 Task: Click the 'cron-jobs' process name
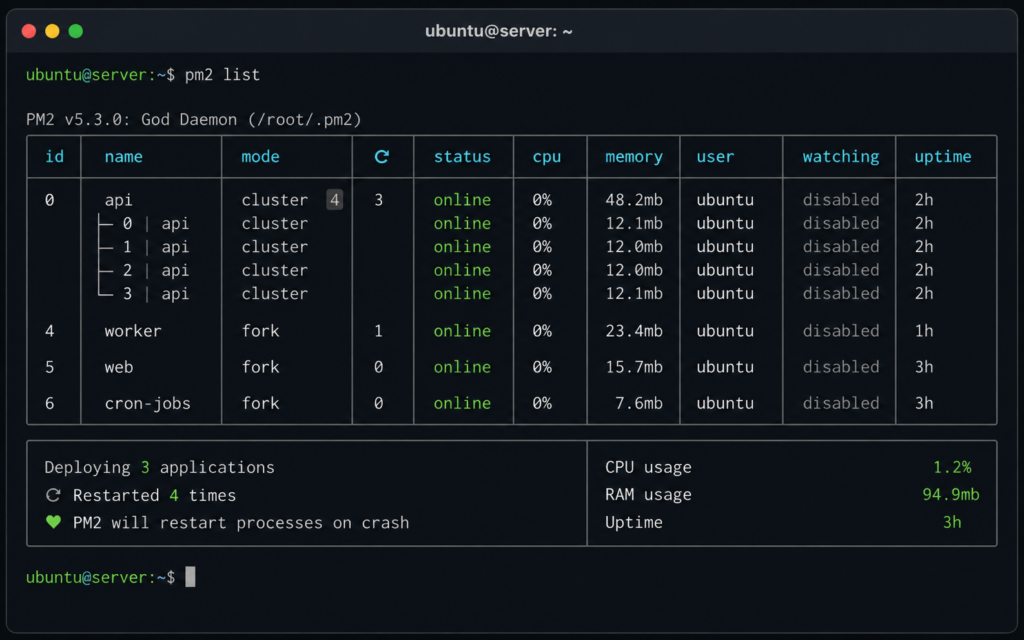[x=148, y=404]
